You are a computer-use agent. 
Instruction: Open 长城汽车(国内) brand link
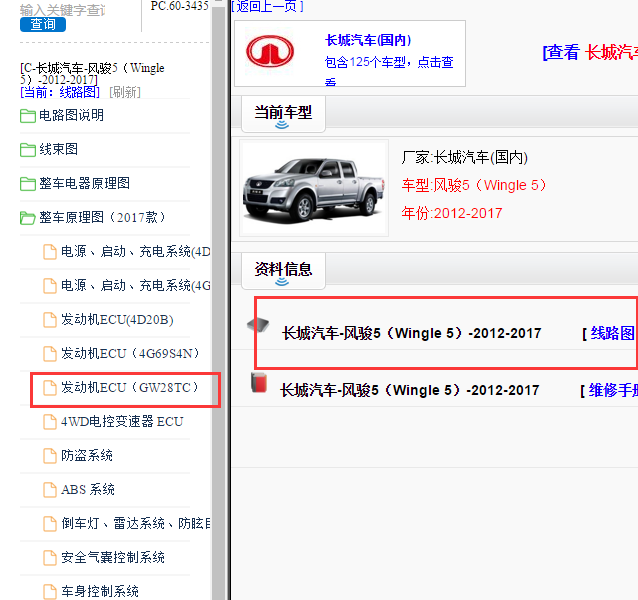[368, 40]
